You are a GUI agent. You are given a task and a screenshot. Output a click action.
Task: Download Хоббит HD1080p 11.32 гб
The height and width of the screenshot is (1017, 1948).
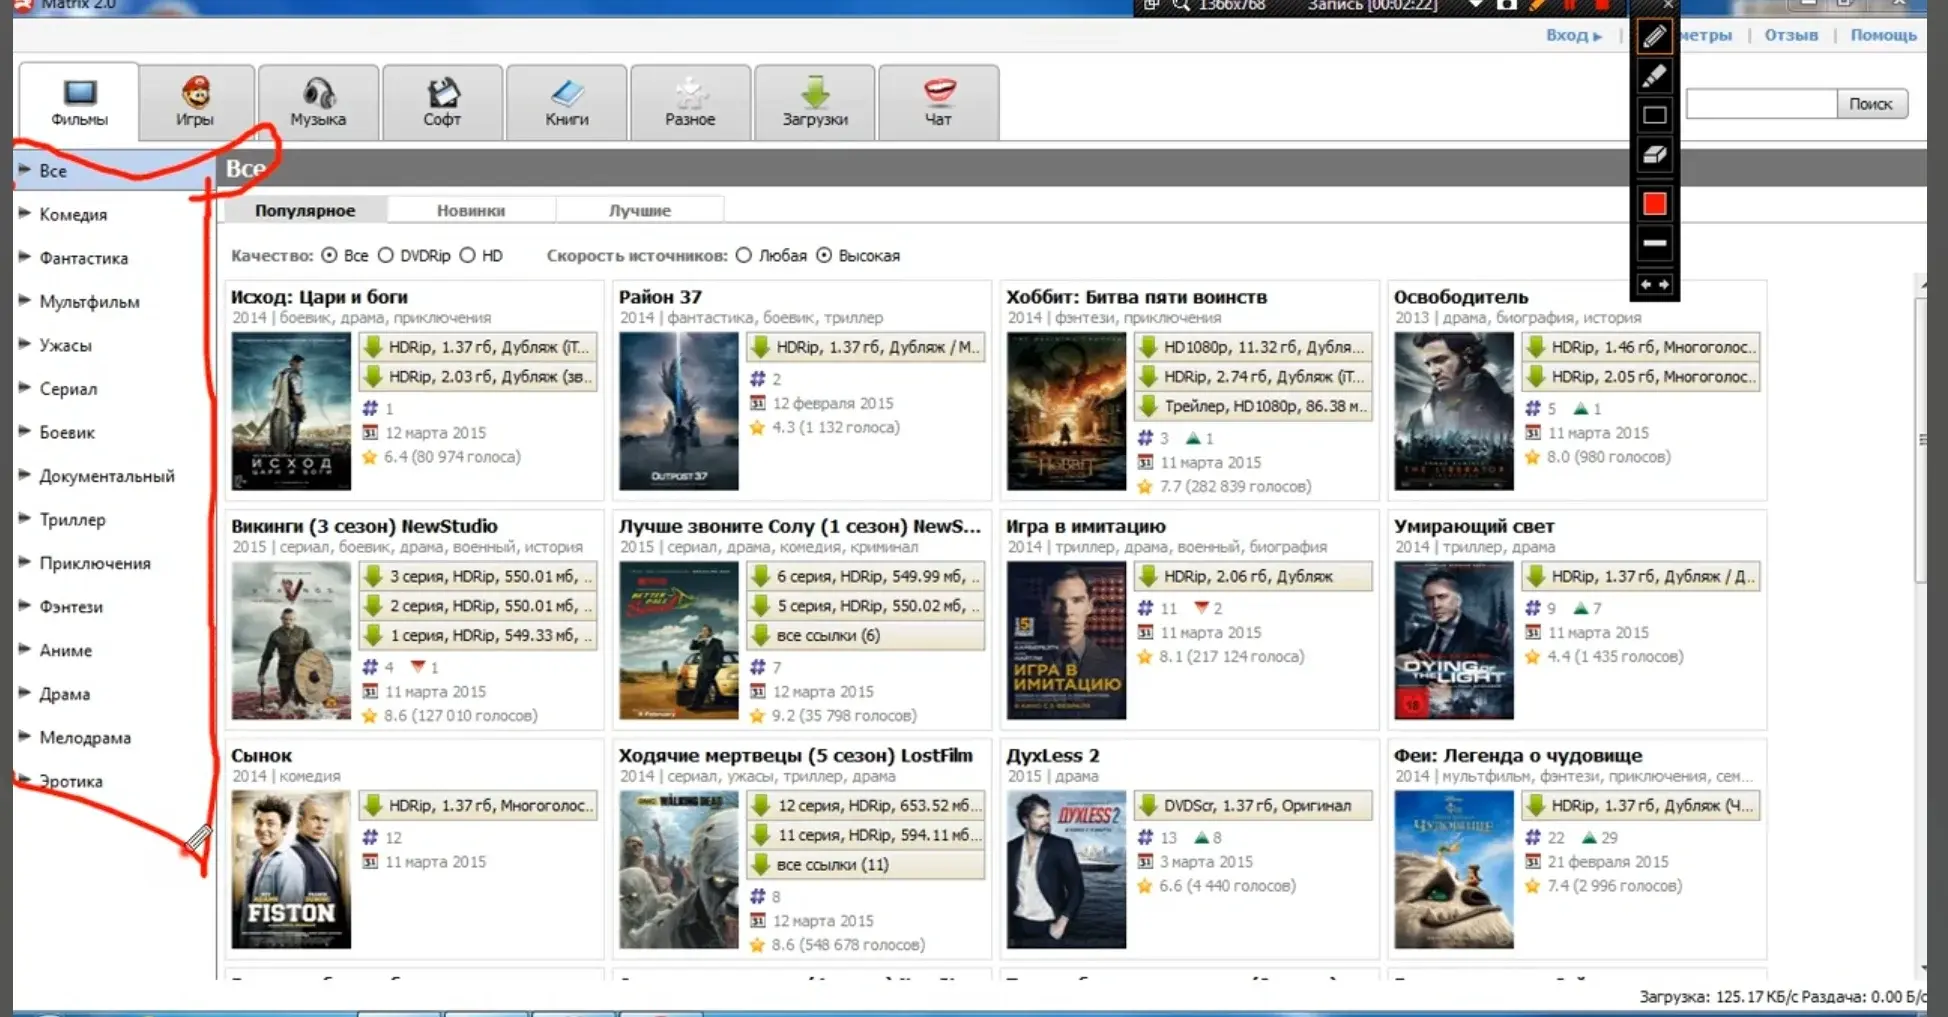pos(1253,347)
